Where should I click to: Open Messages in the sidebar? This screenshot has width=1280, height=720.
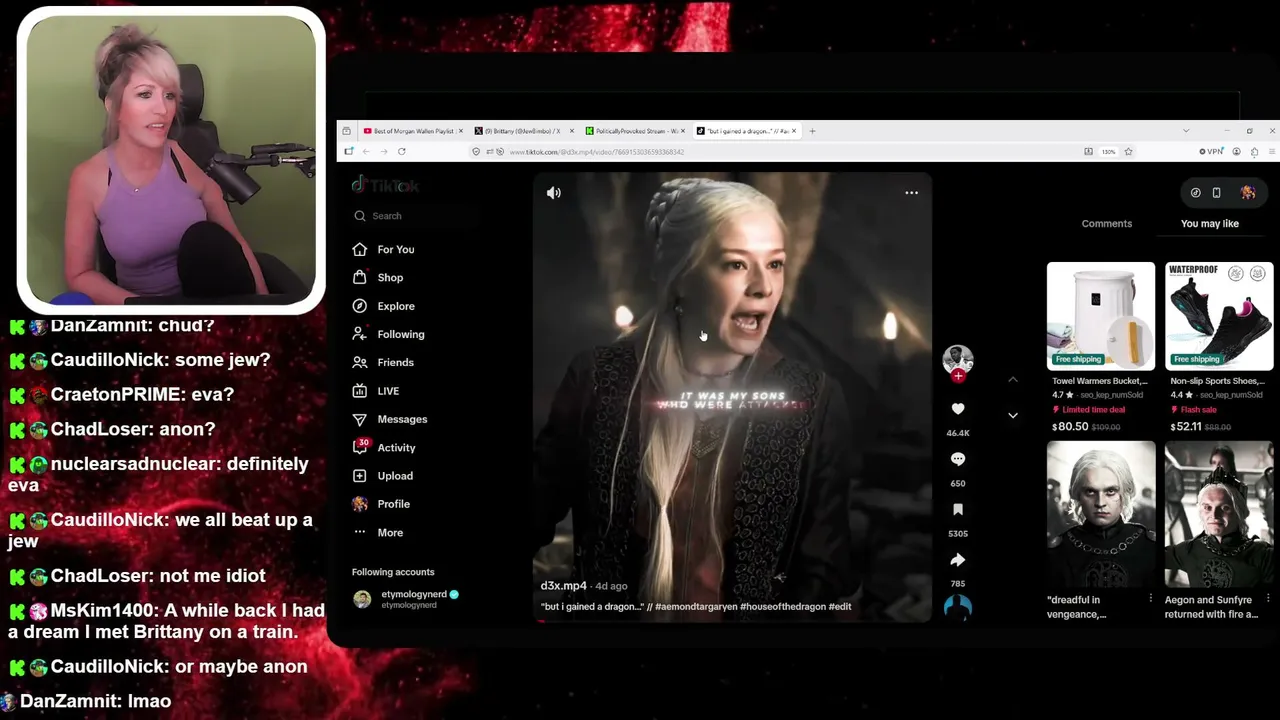tap(390, 419)
